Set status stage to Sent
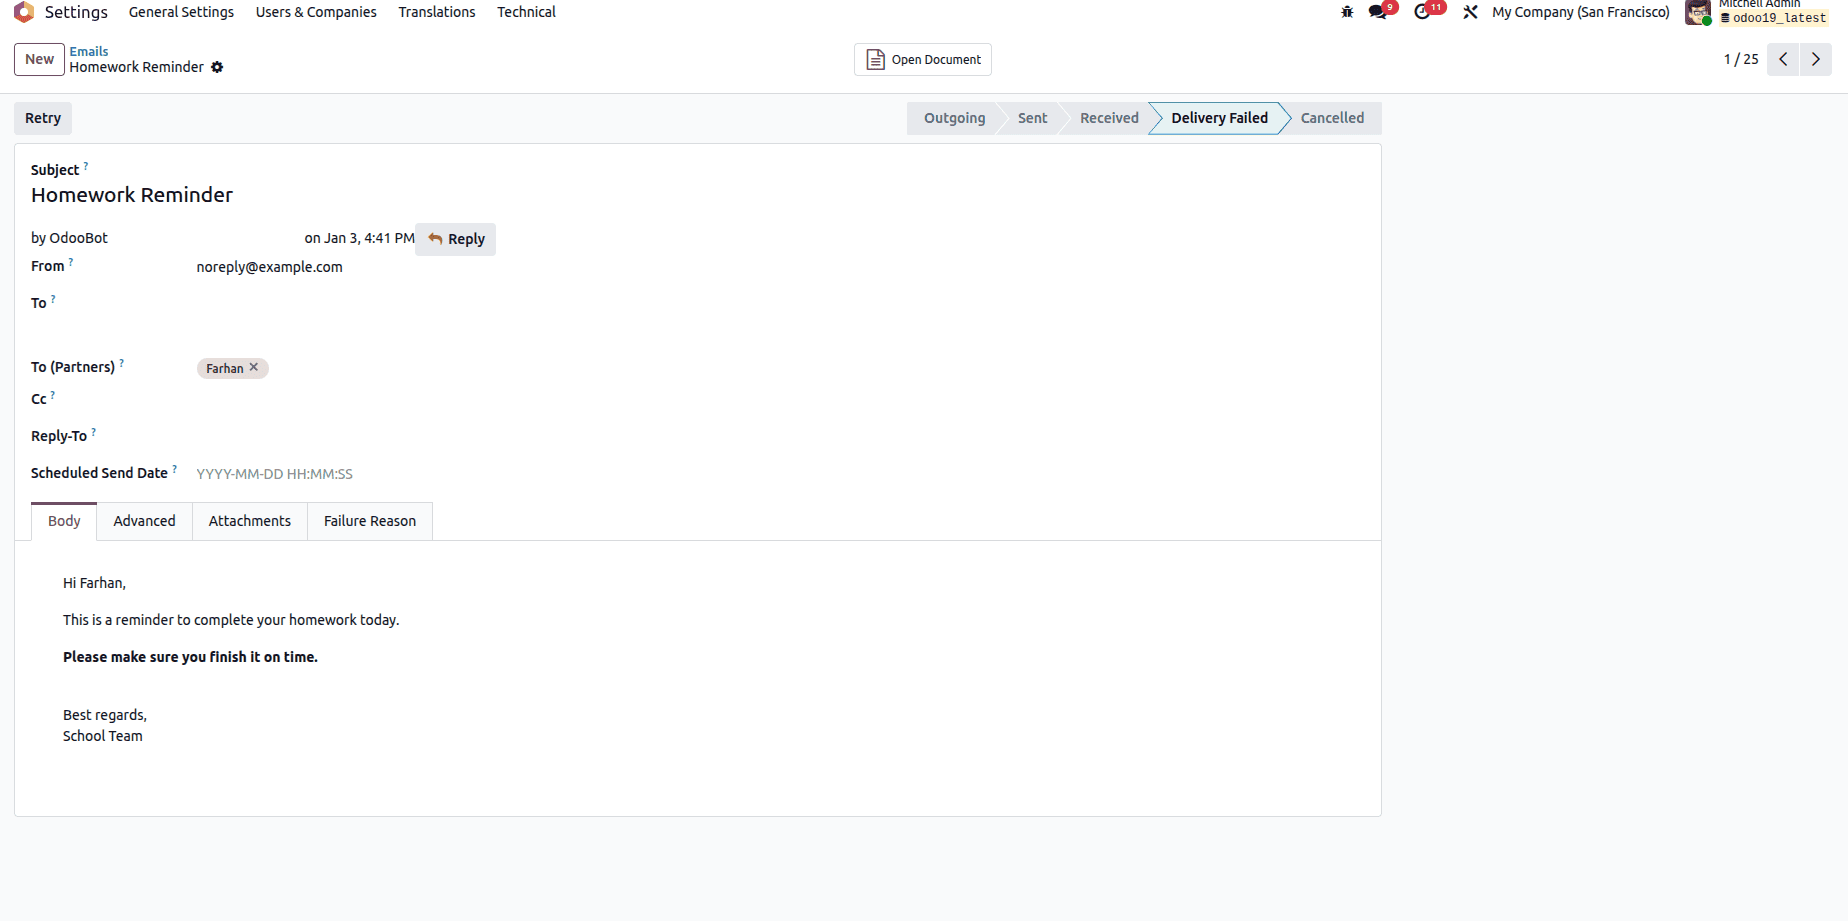This screenshot has width=1848, height=921. pos(1031,118)
